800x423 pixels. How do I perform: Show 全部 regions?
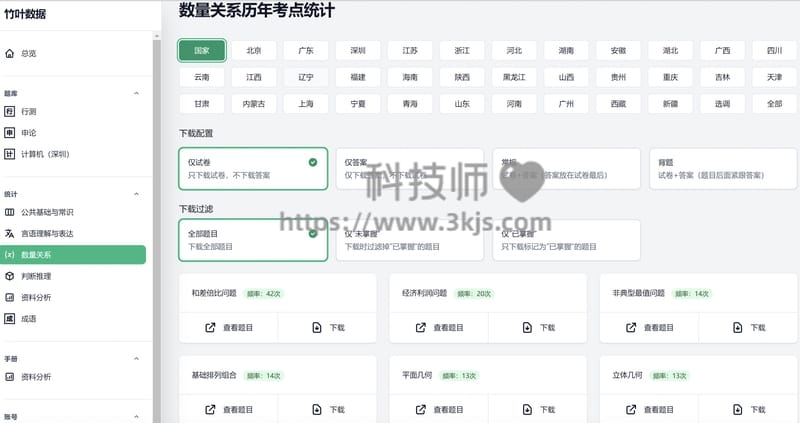point(774,104)
